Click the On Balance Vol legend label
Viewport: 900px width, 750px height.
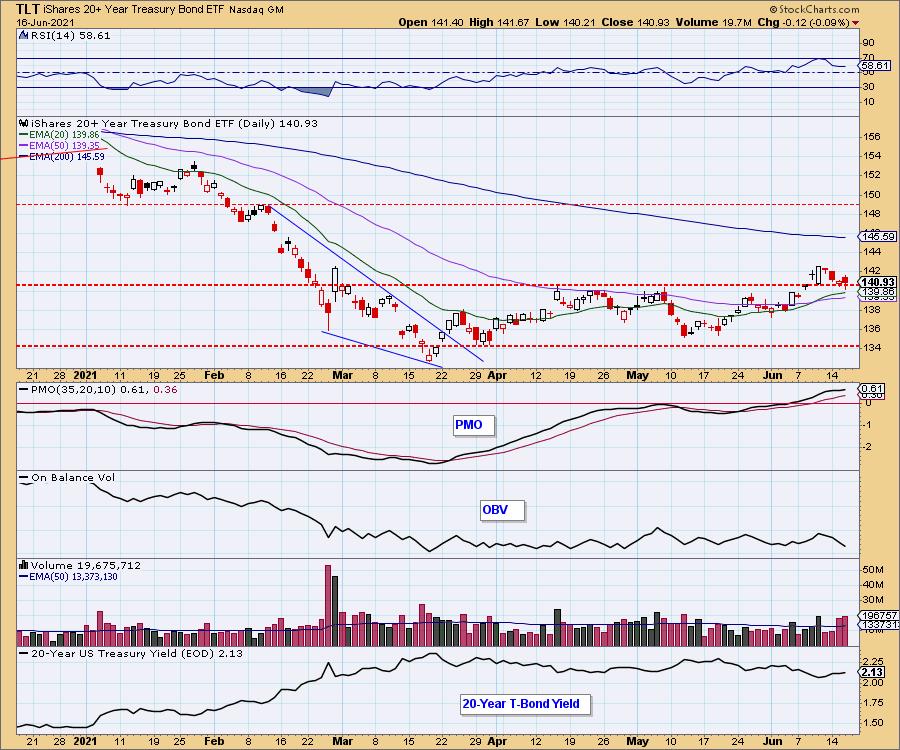pos(67,477)
